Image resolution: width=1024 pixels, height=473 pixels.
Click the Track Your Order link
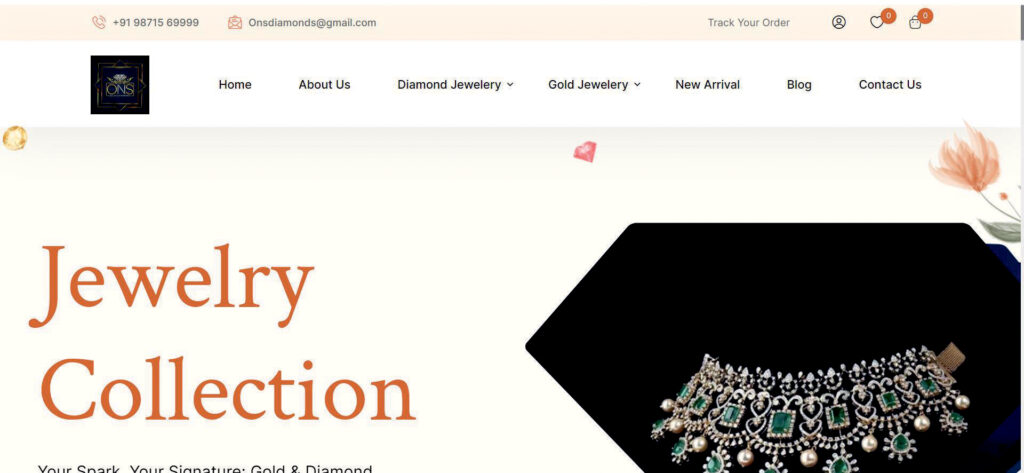(748, 22)
